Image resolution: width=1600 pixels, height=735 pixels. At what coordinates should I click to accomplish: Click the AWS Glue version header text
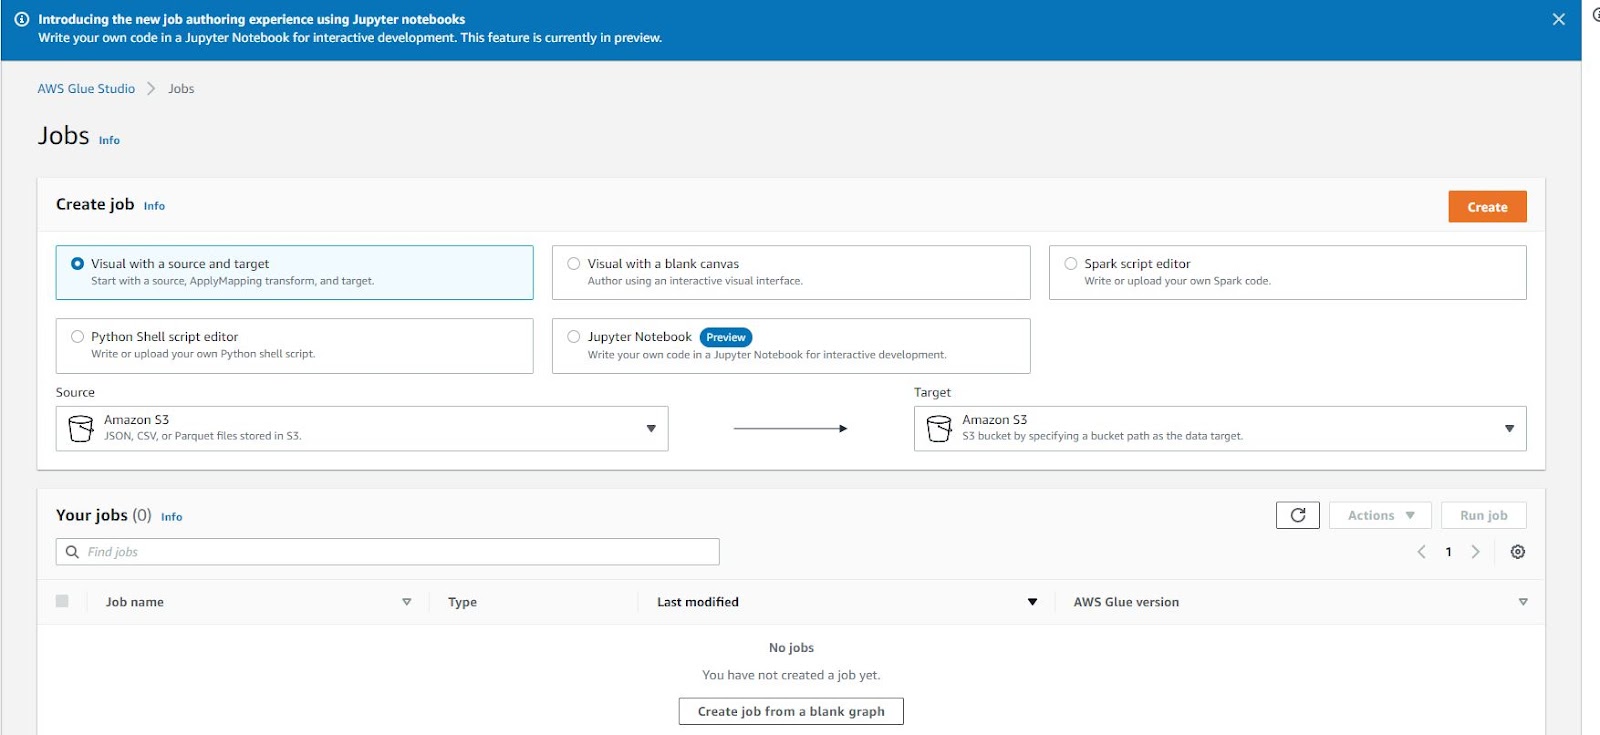pyautogui.click(x=1126, y=602)
